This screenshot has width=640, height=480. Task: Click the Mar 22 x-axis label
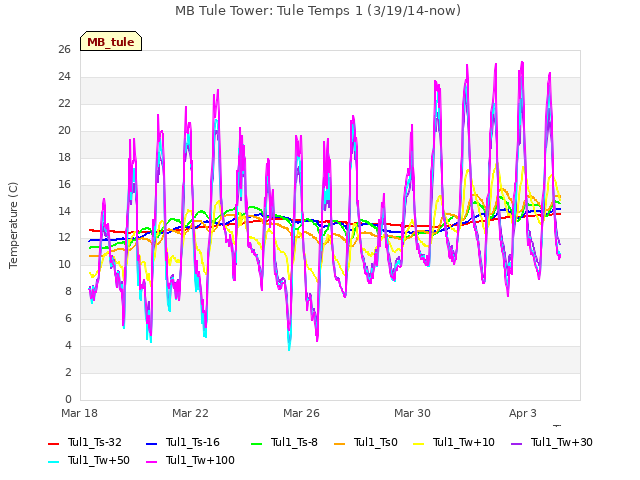click(x=190, y=413)
